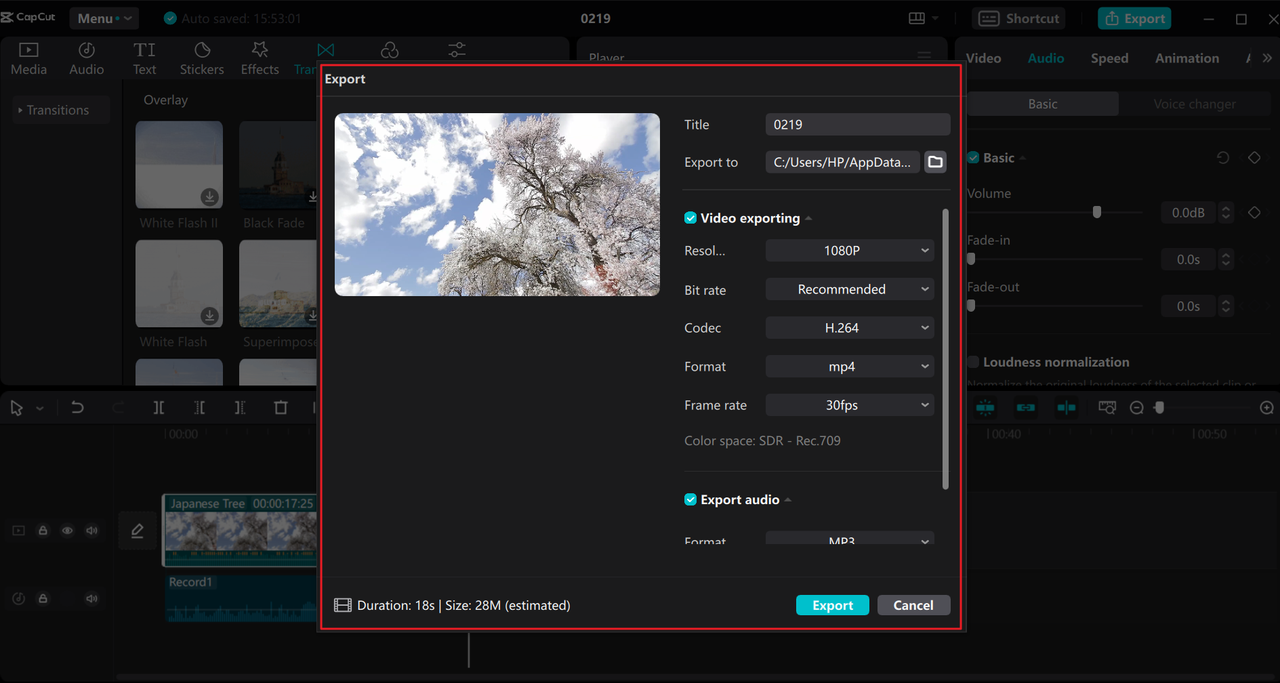
Task: Click the preview axis icon
Action: (1066, 408)
